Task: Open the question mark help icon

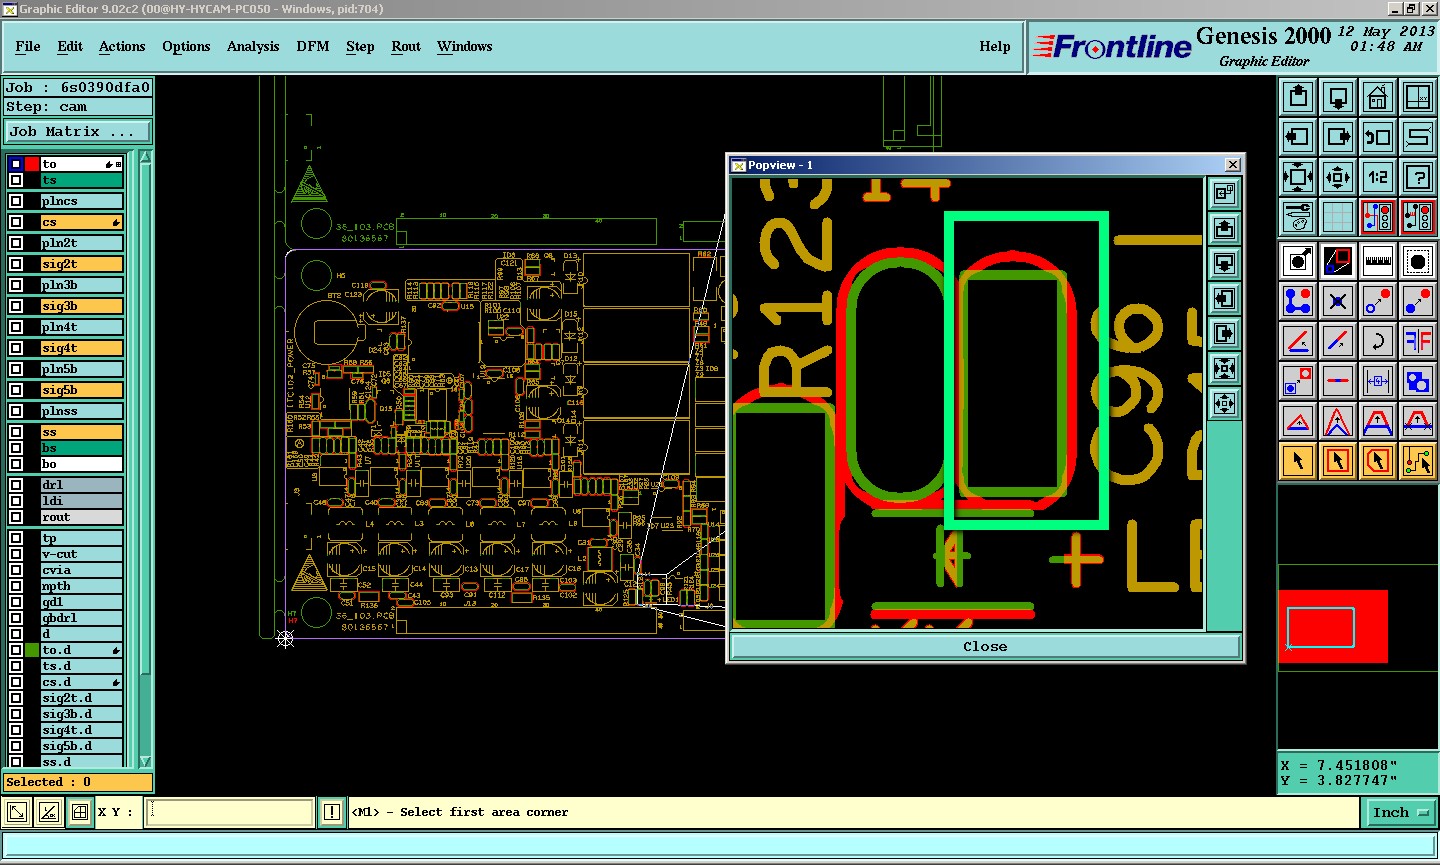Action: click(1418, 177)
